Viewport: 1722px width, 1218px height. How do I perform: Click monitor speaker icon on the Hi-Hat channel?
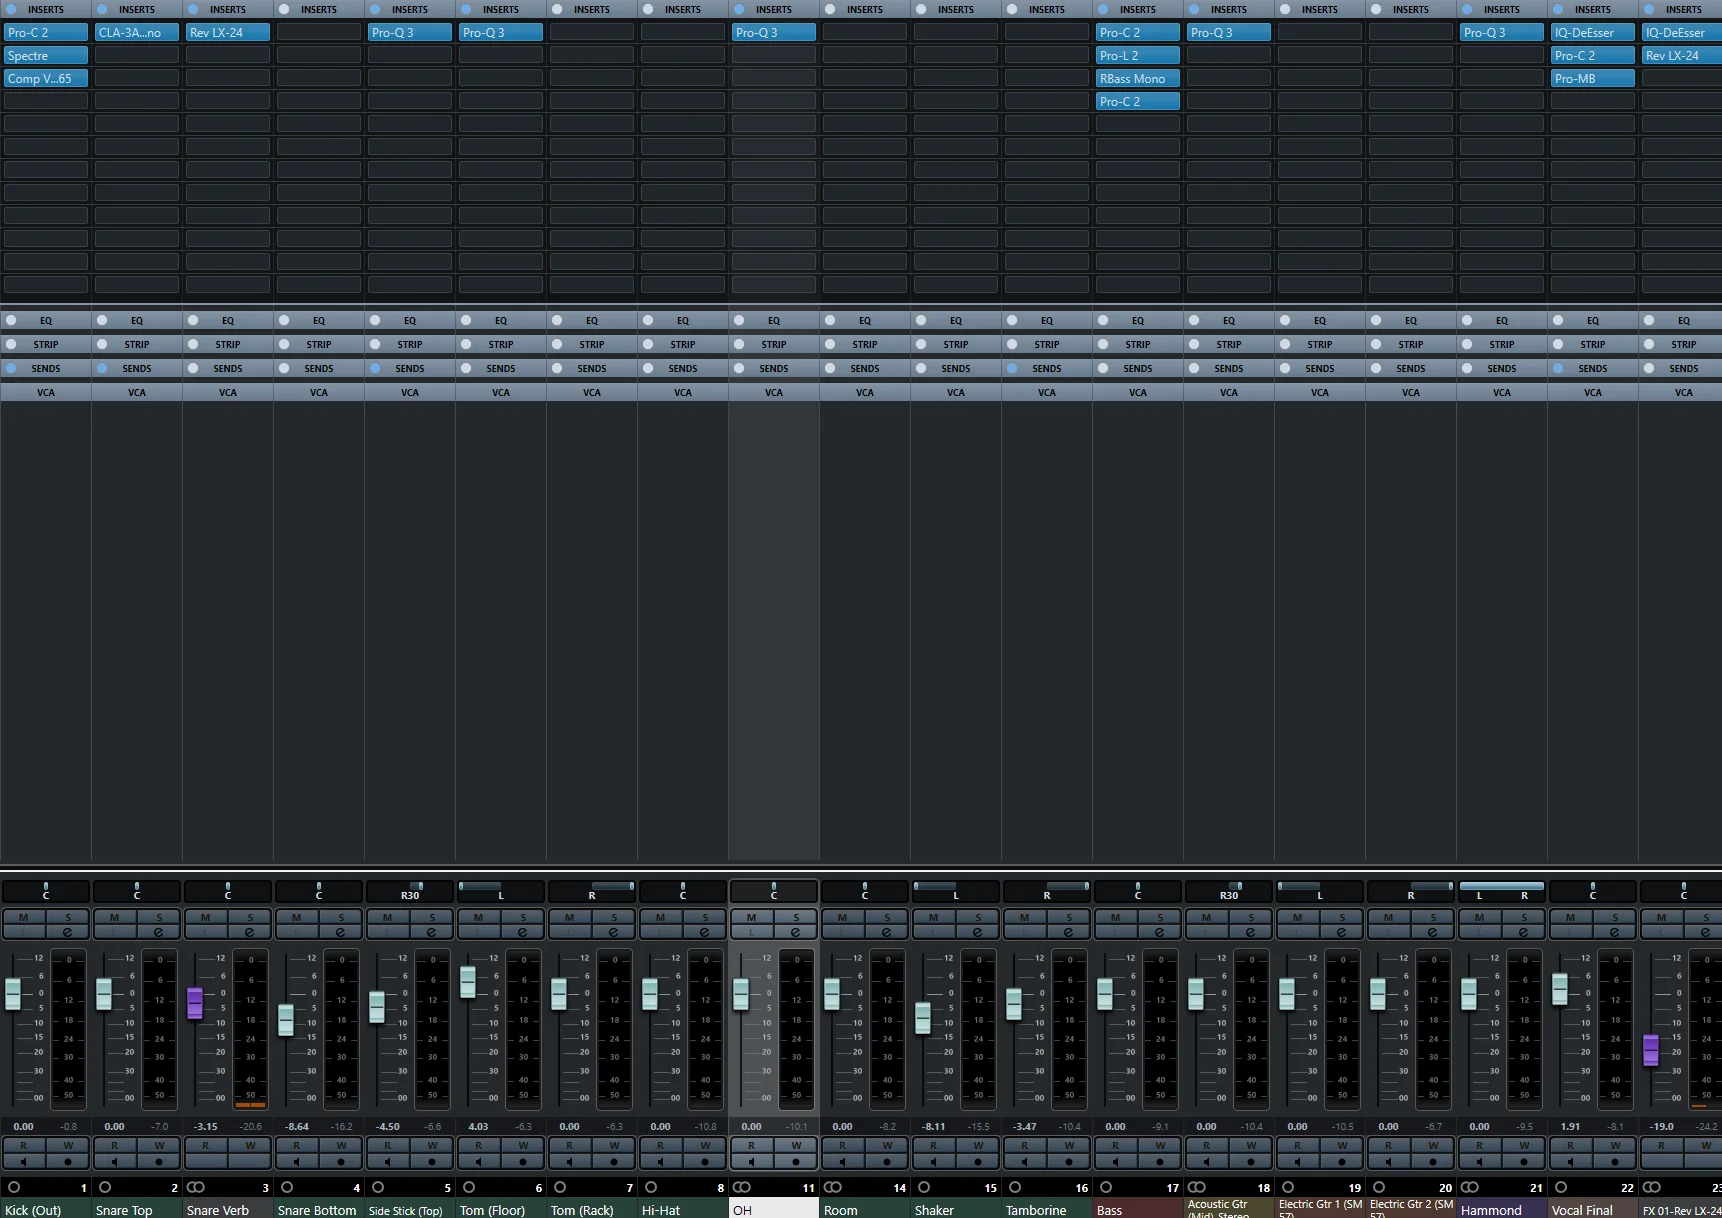tap(661, 1161)
